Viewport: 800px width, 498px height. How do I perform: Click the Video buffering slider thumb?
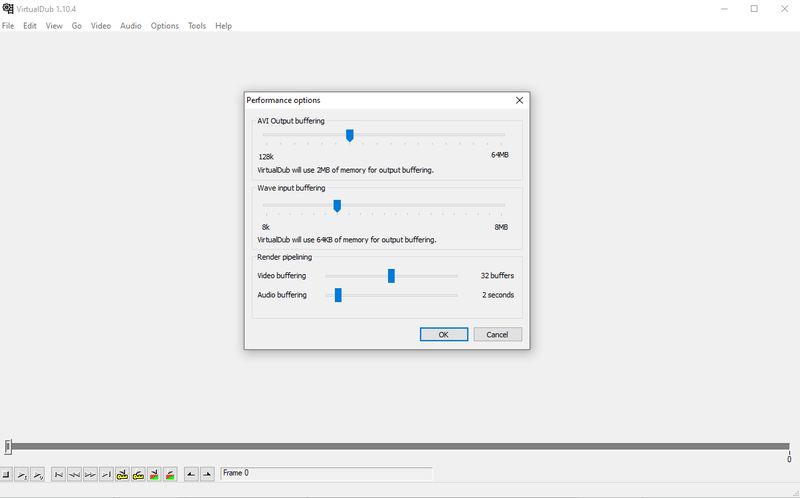pyautogui.click(x=391, y=276)
